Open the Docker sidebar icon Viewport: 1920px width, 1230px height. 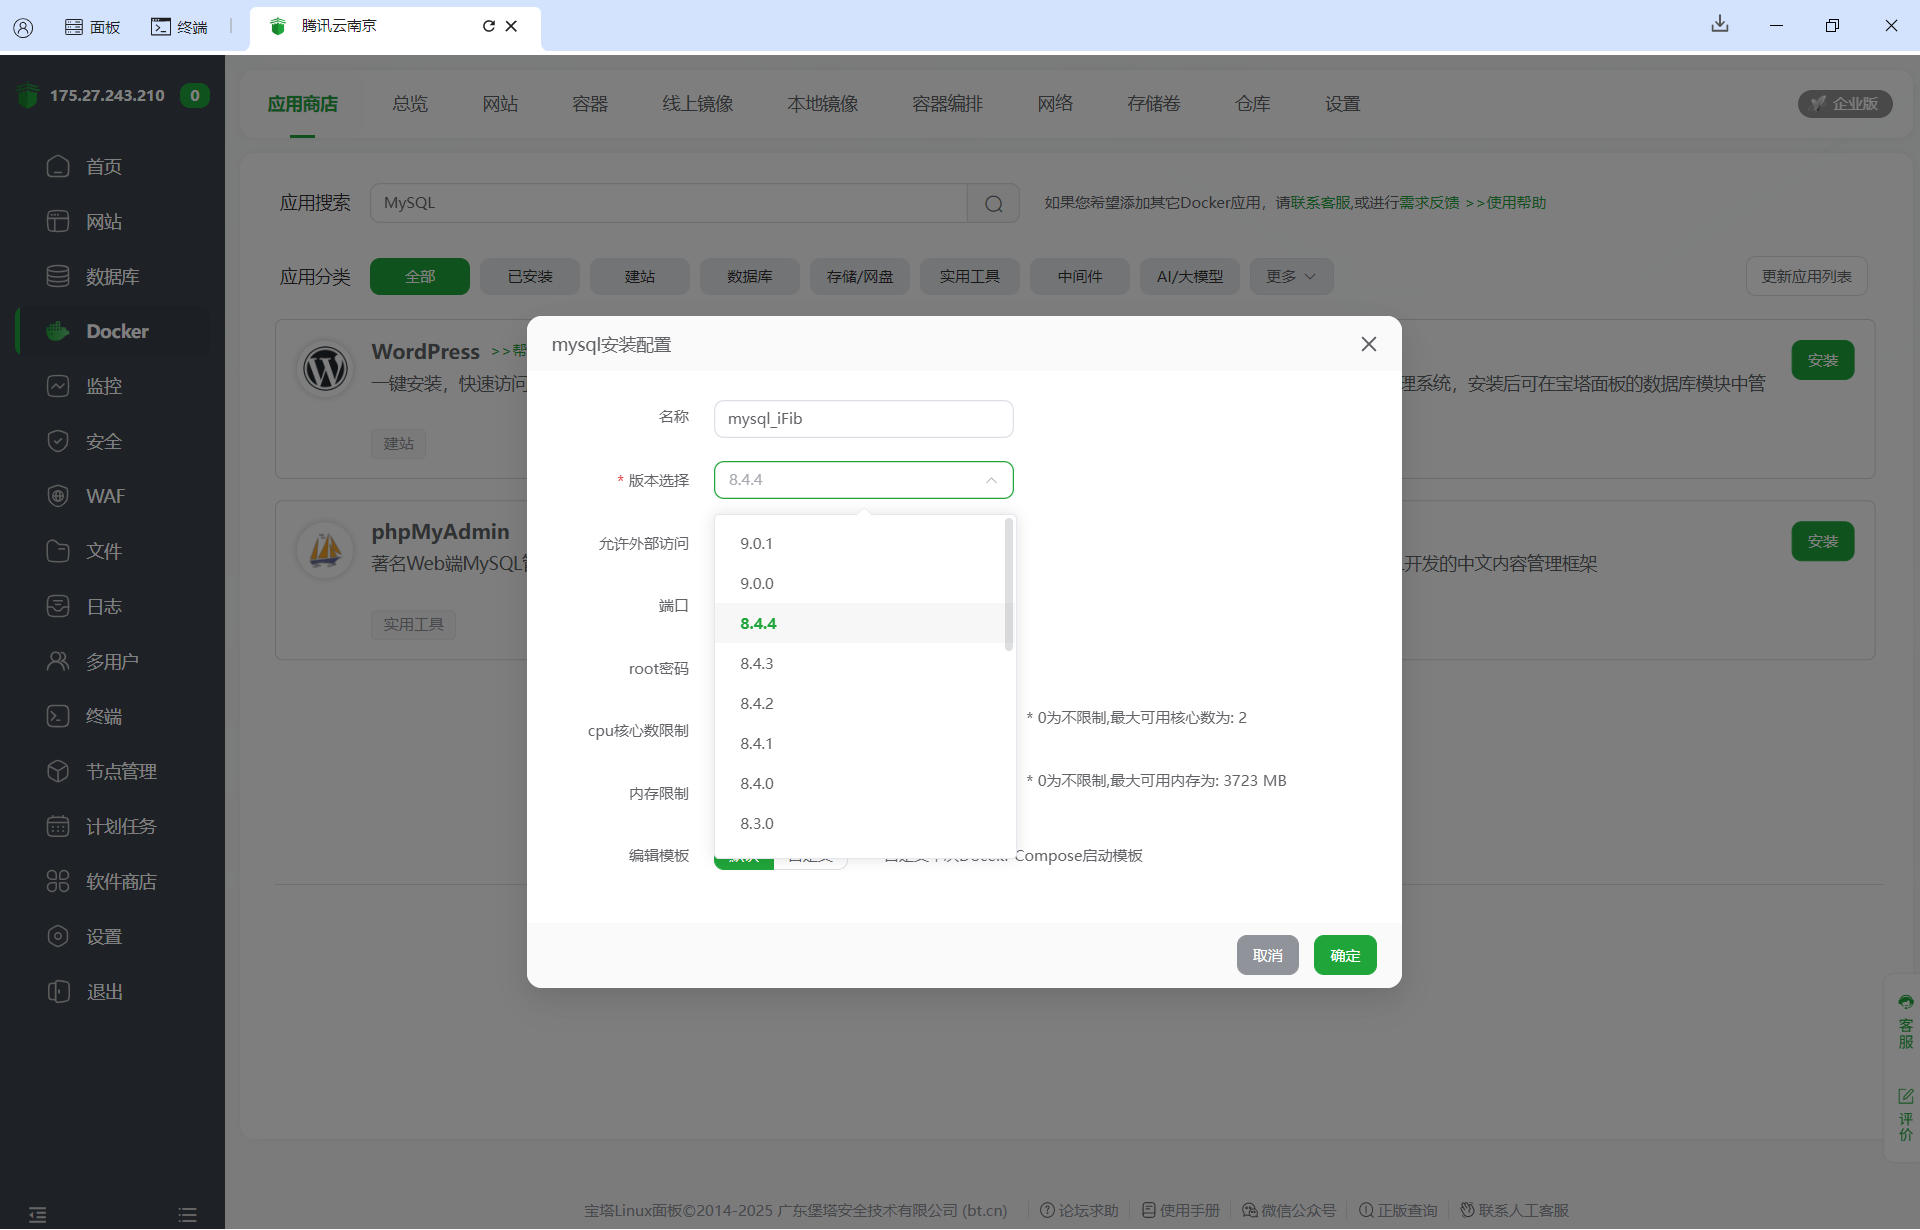[x=58, y=331]
